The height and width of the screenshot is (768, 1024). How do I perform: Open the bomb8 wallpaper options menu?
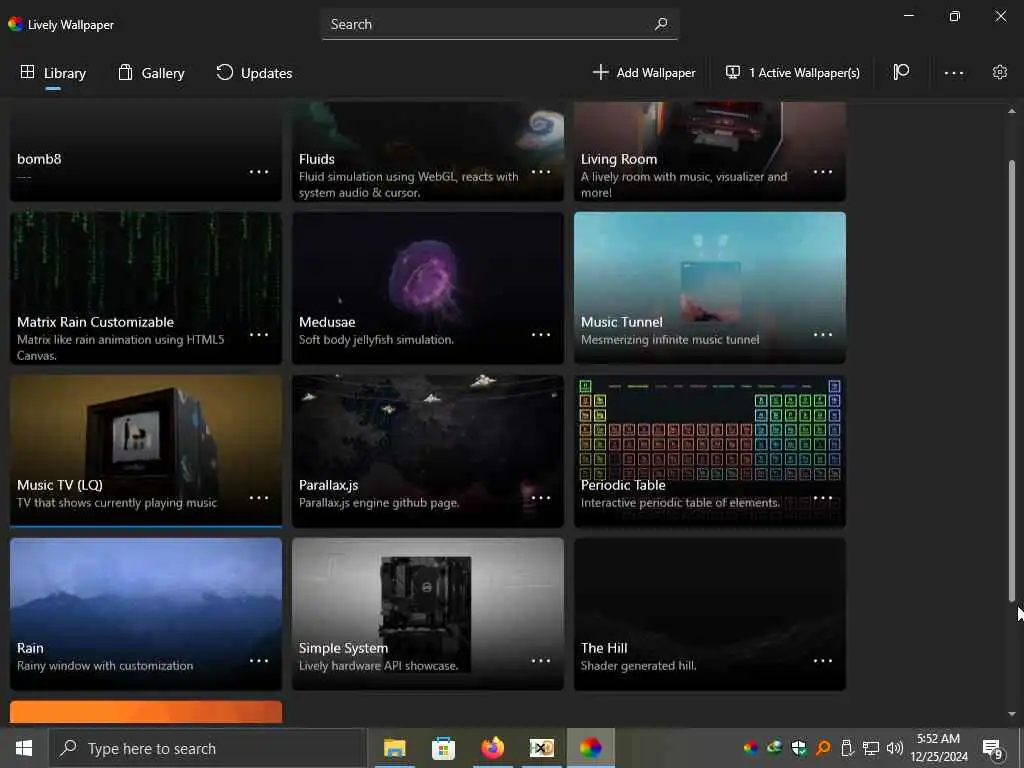click(259, 172)
